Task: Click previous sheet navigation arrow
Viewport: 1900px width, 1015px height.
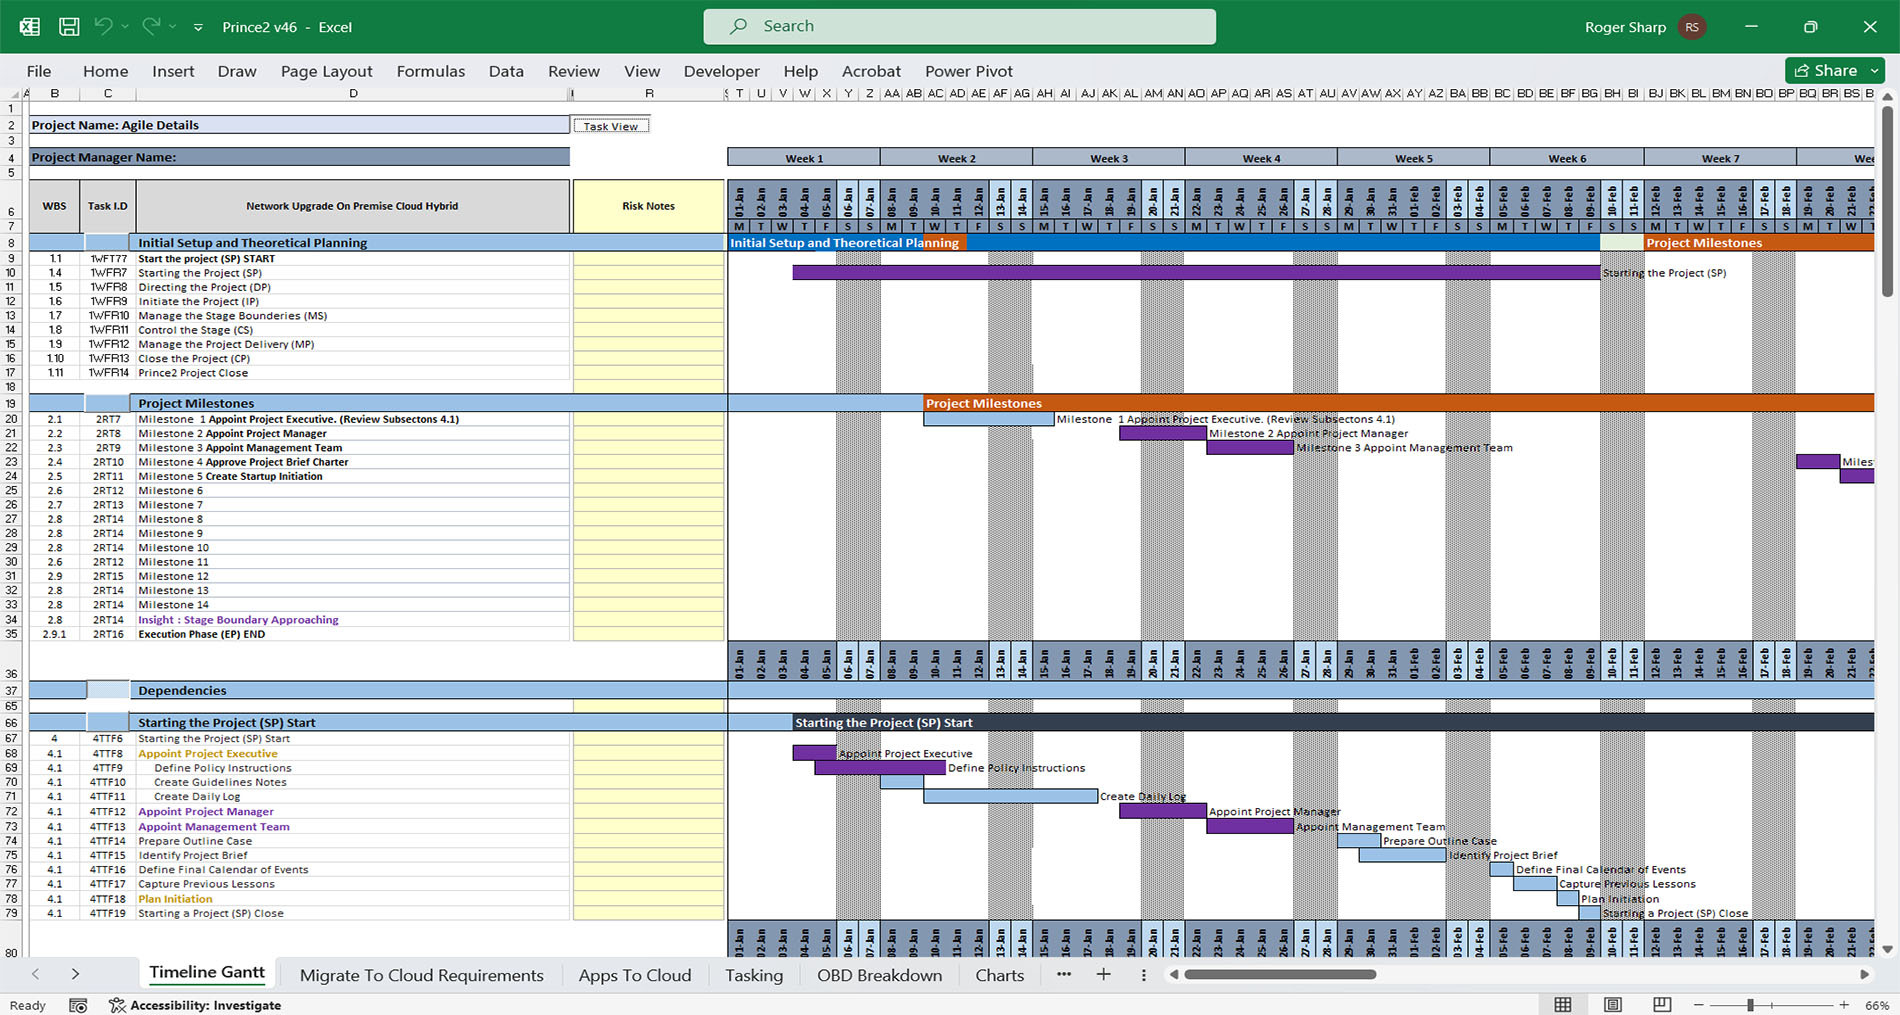Action: [36, 974]
